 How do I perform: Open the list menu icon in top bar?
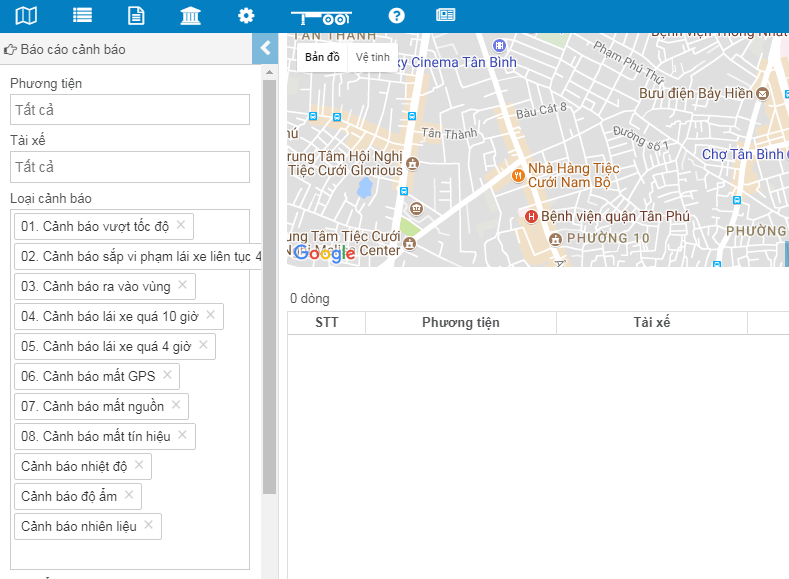82,15
